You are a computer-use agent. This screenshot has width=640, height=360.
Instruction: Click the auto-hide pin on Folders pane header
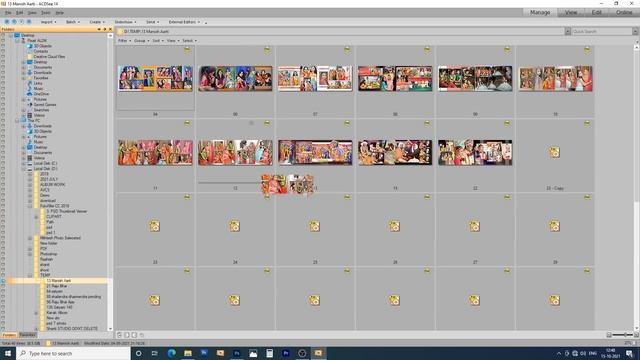104,29
